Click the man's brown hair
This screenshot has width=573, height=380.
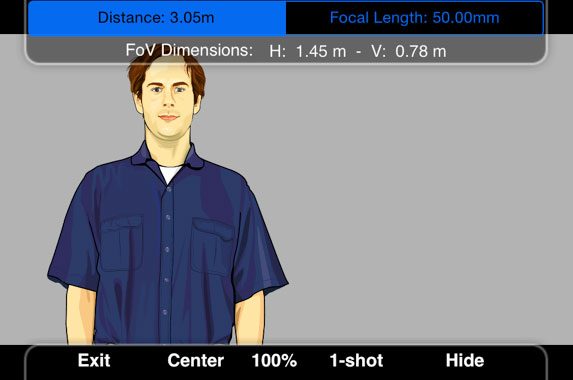pos(166,71)
